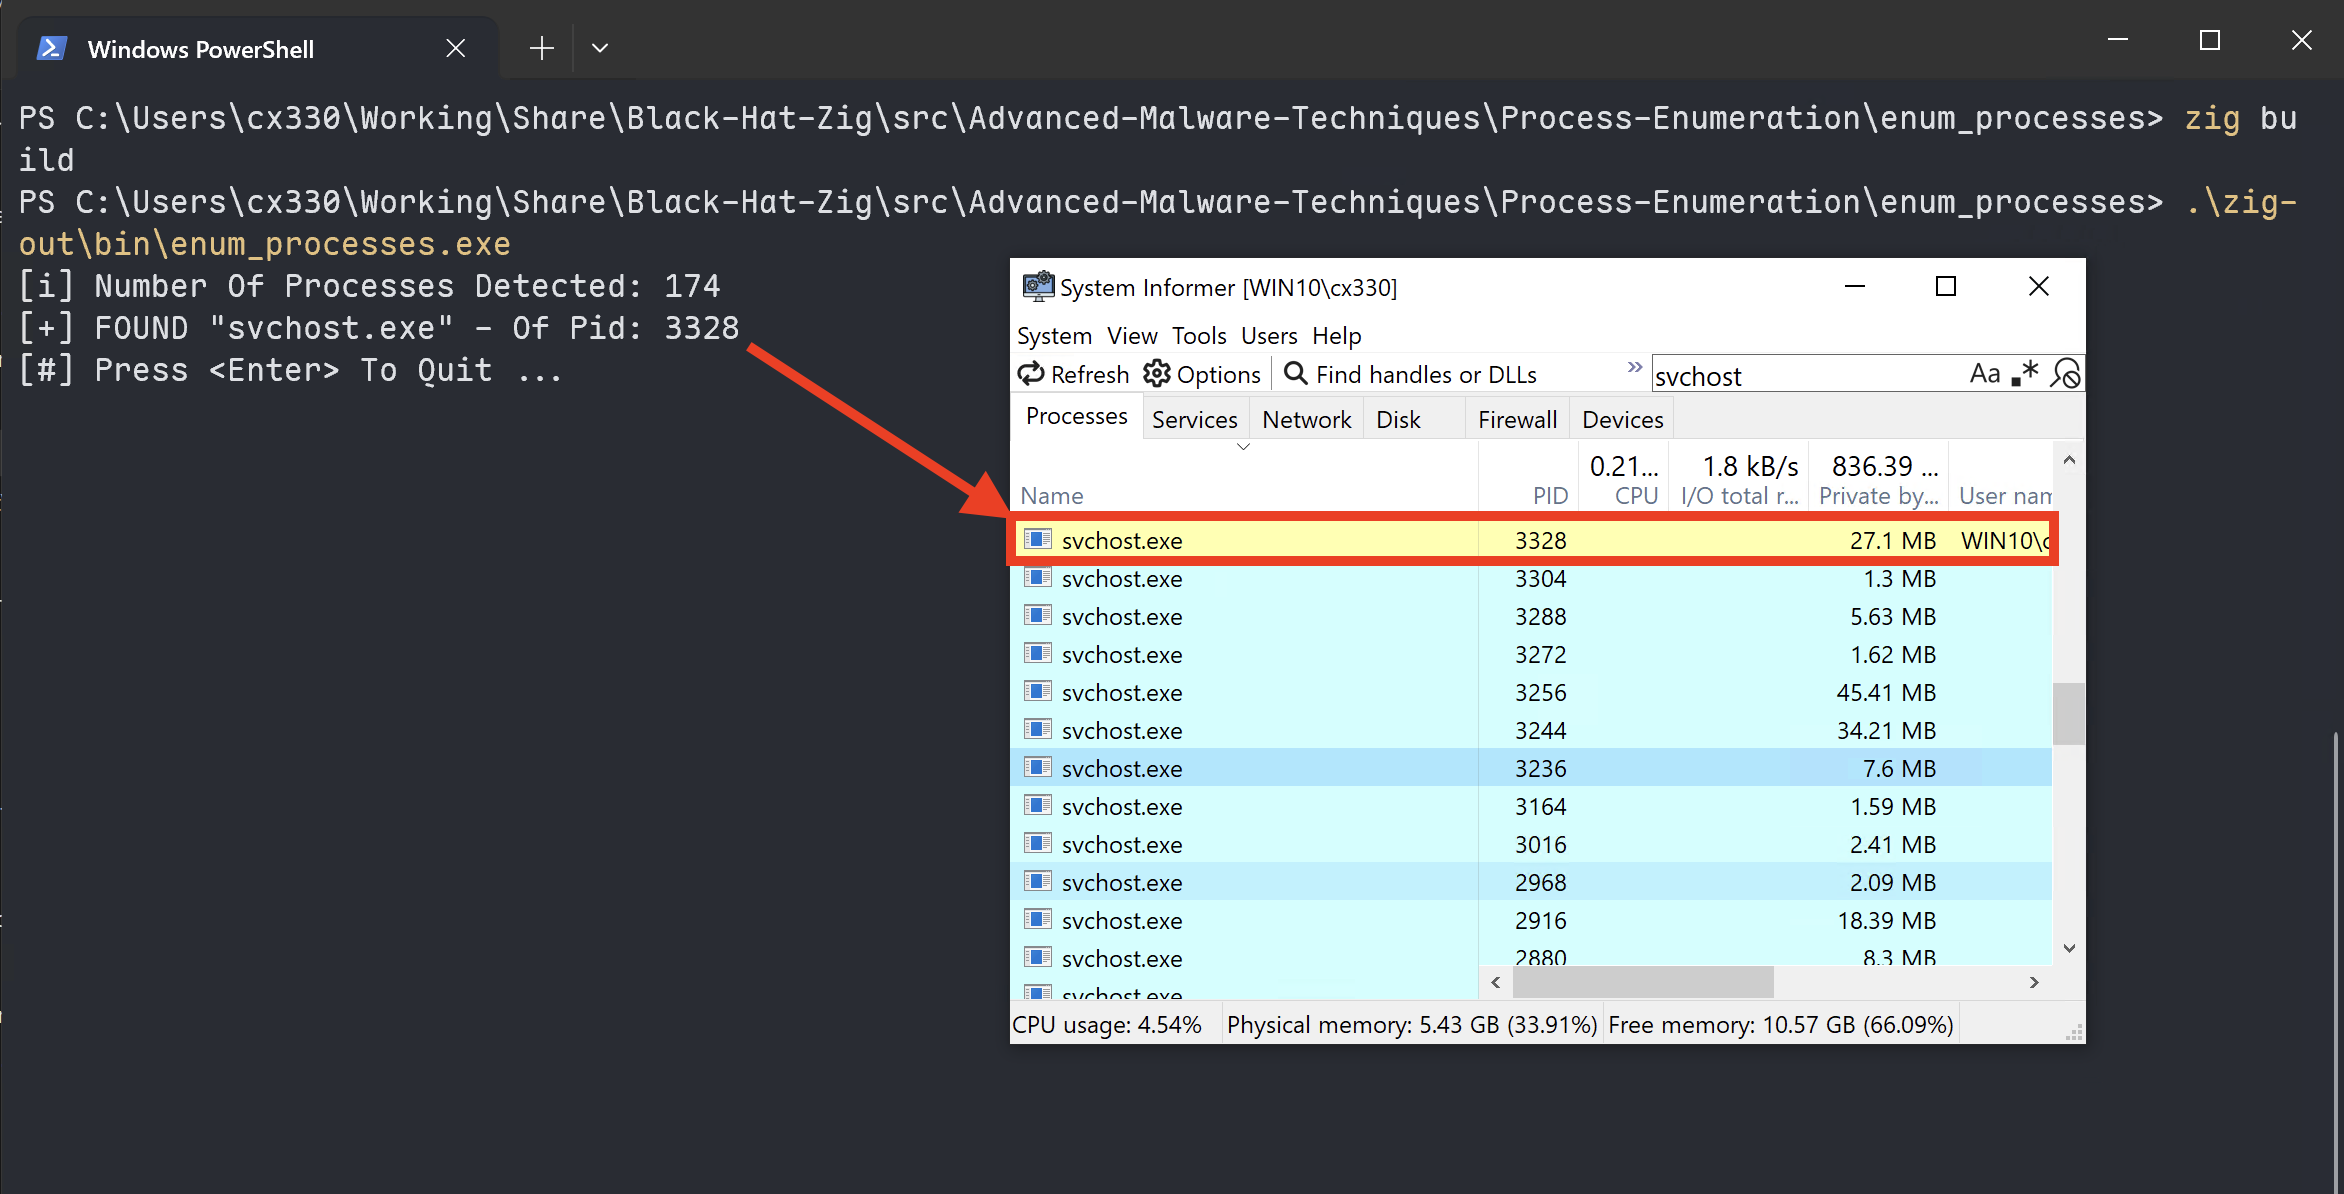Click the Find handles or DLLs magnifier
Screen dimensions: 2344x1194
[1295, 374]
